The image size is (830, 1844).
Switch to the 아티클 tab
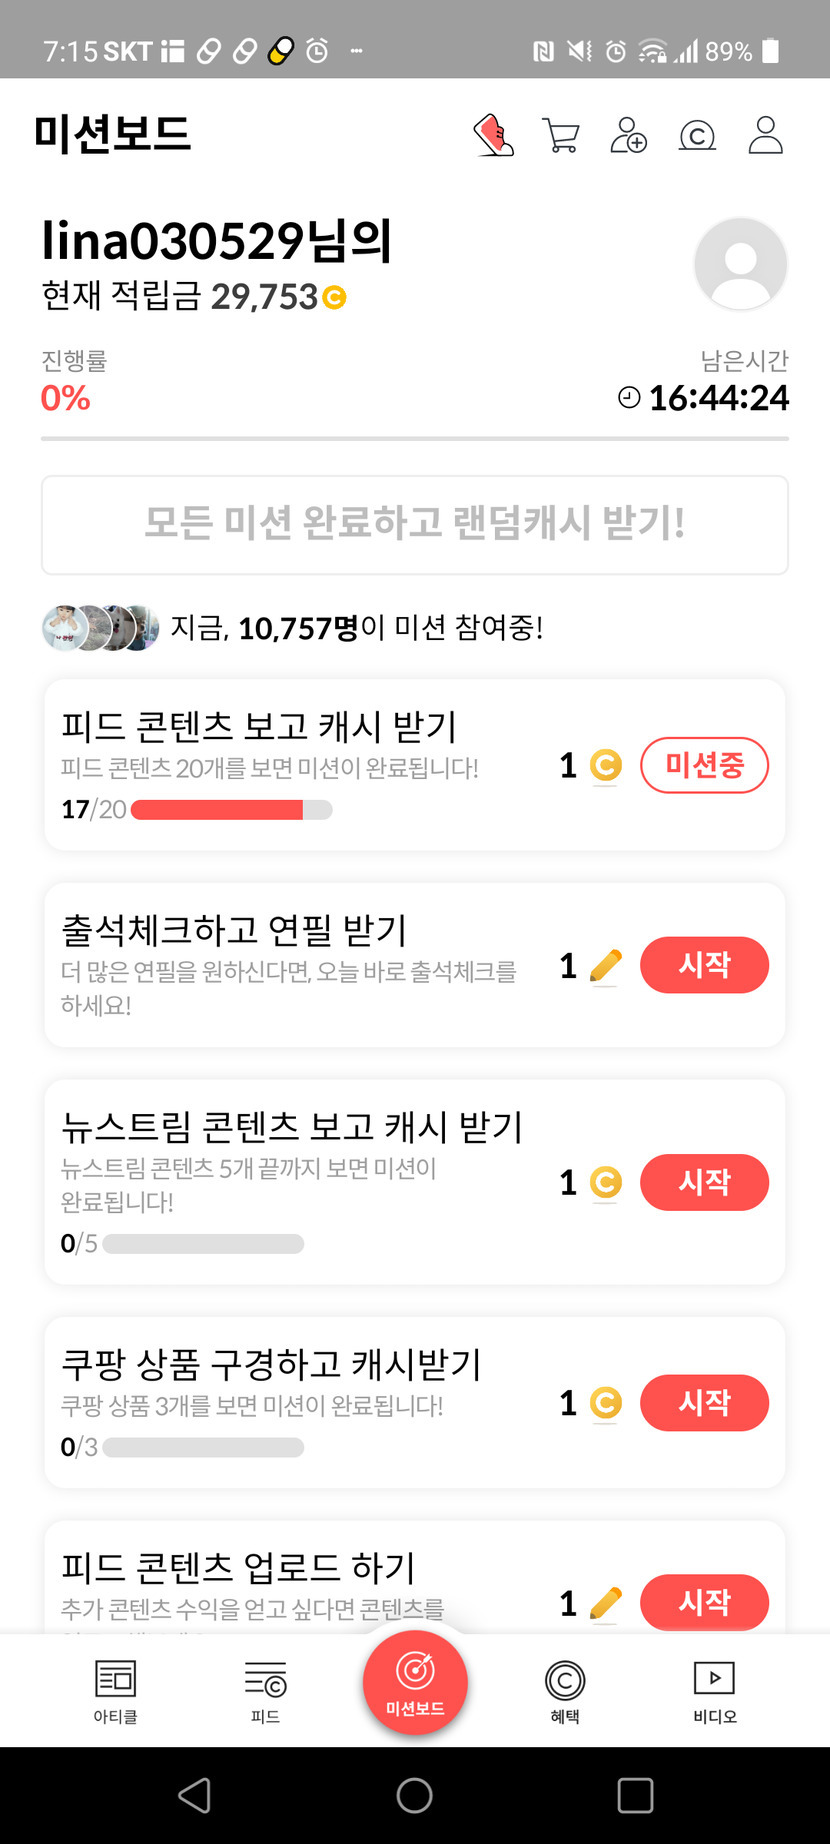[x=115, y=1692]
